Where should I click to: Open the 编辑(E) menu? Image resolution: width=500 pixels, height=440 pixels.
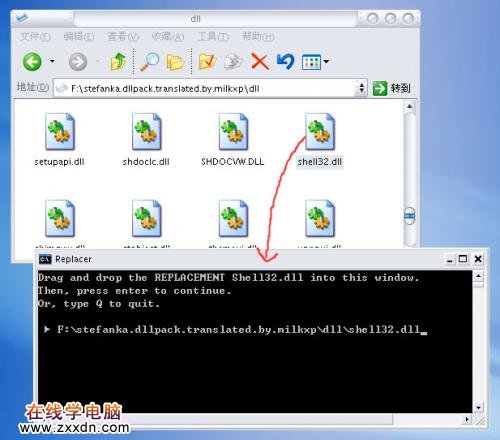pyautogui.click(x=79, y=36)
